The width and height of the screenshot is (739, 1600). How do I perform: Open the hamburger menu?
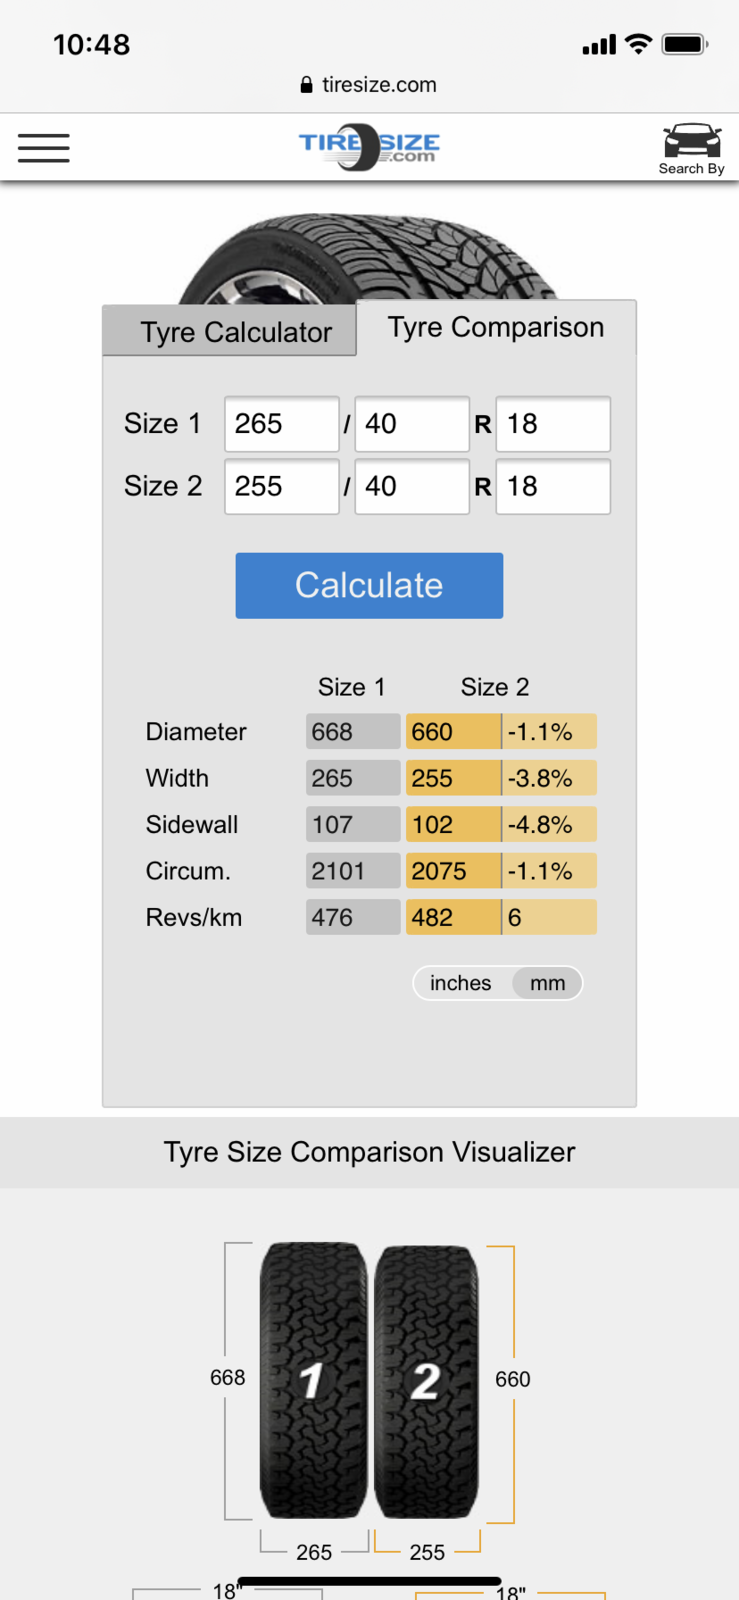pyautogui.click(x=44, y=148)
